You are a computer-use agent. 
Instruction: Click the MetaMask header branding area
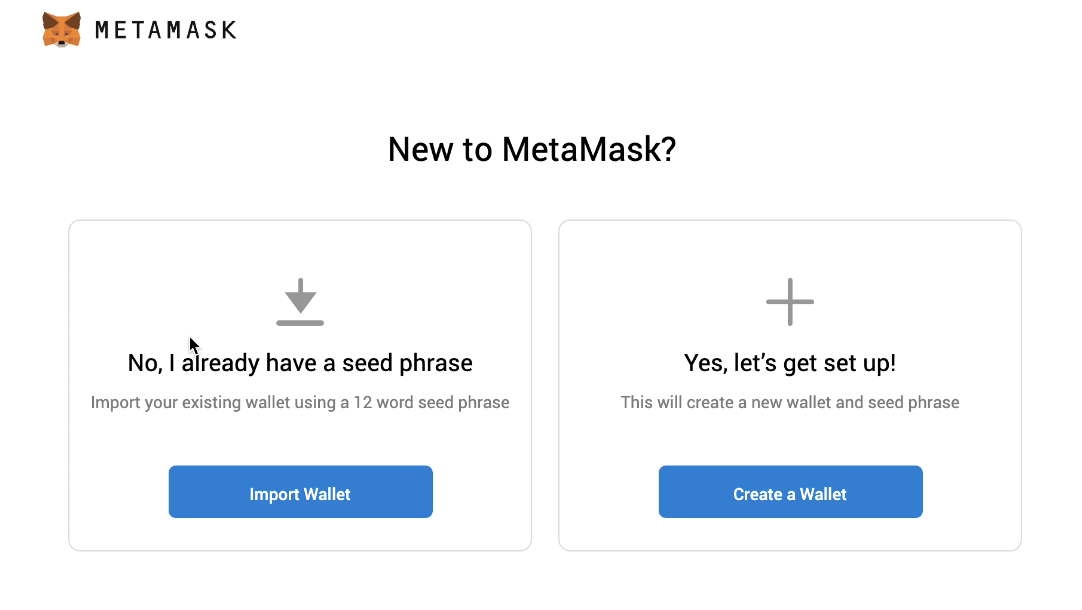(x=138, y=29)
